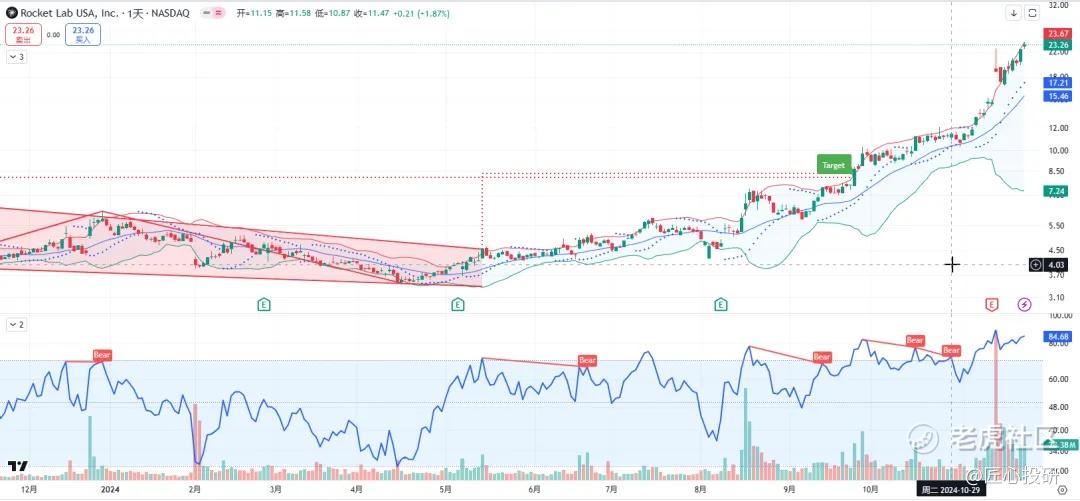
Task: Click the 12.00 price axis value
Action: (1057, 128)
